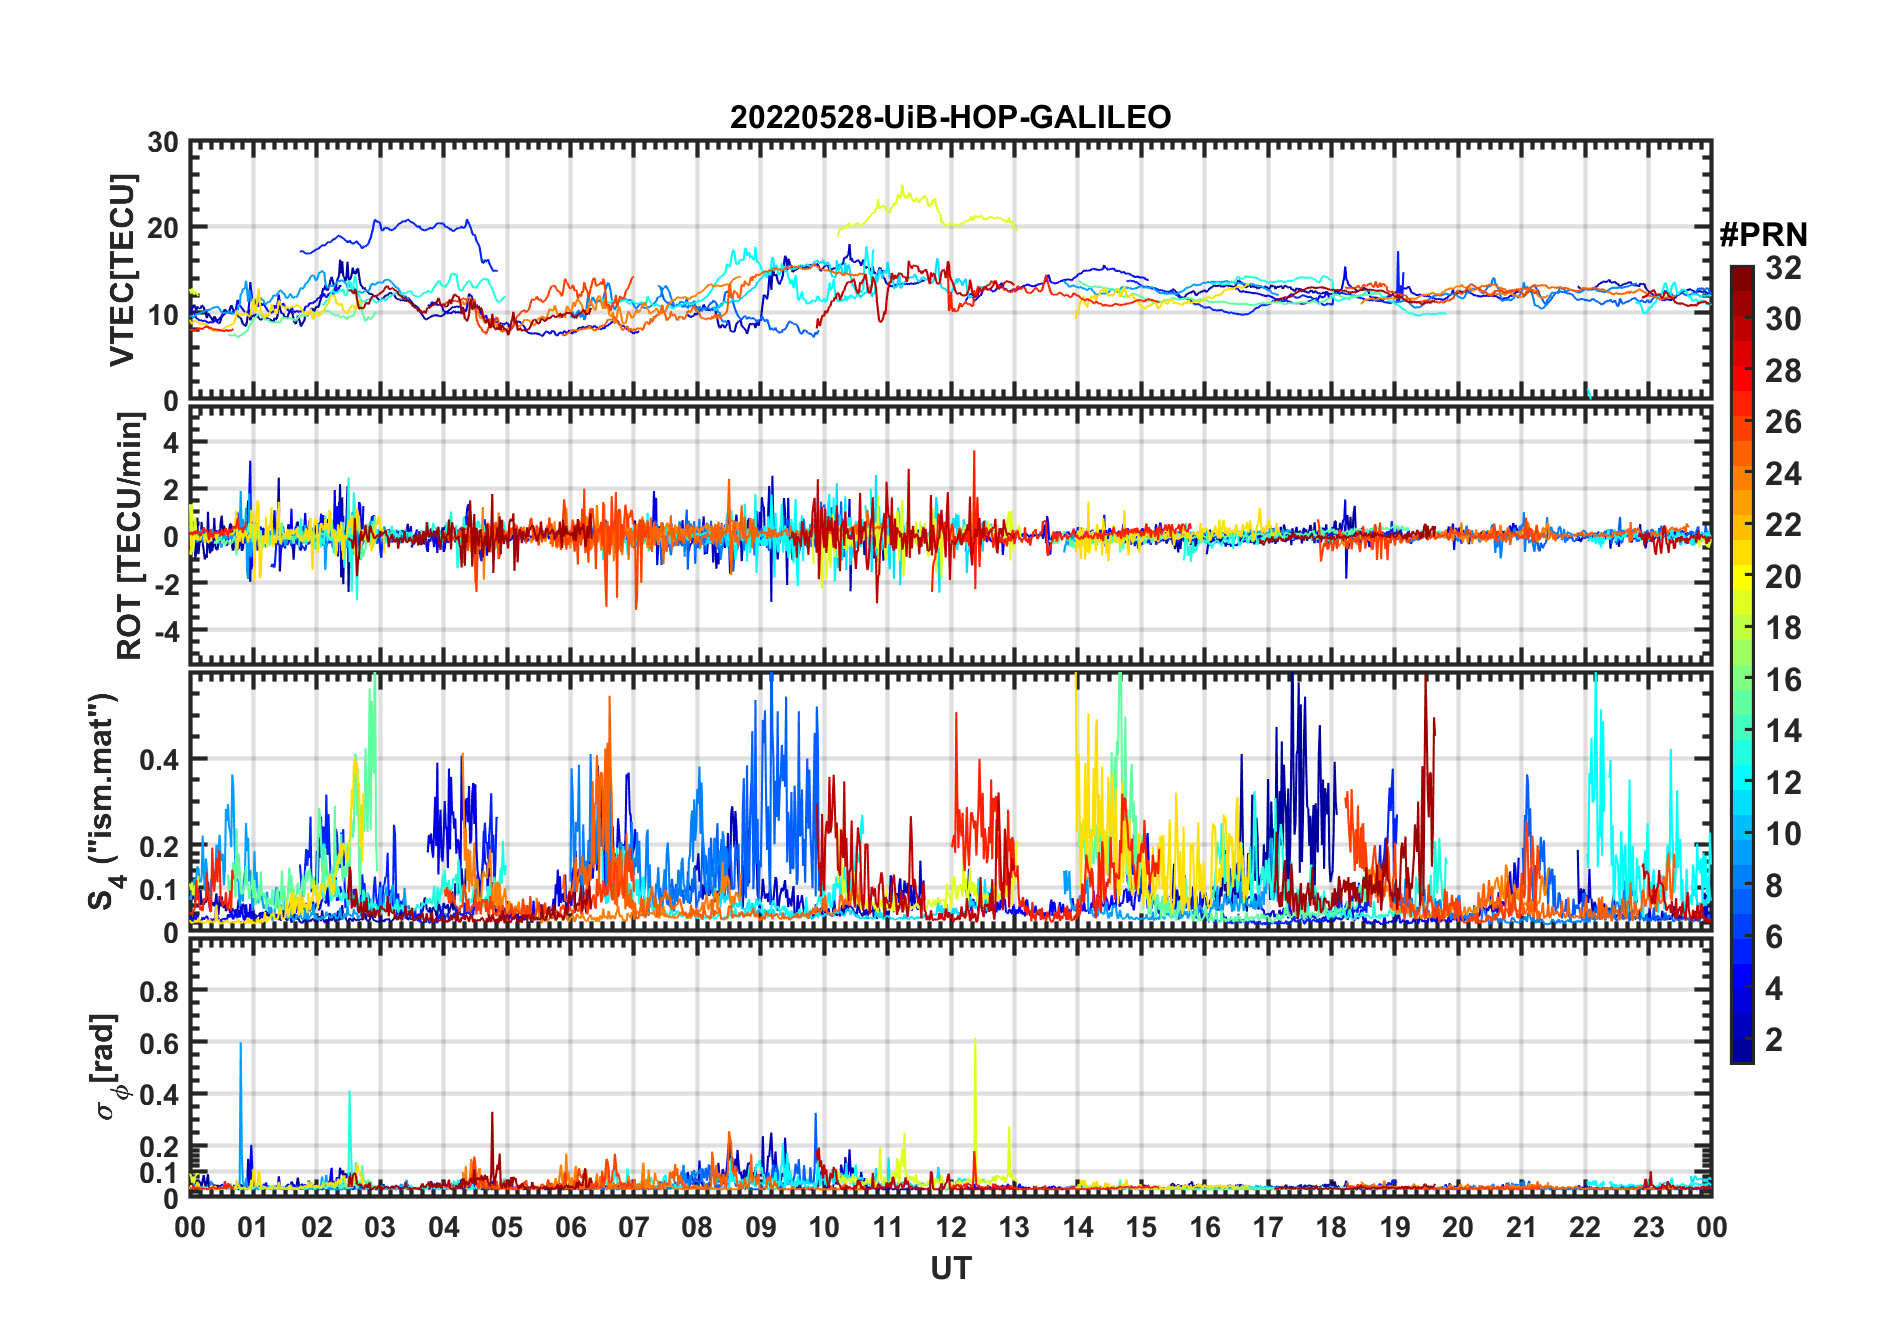The width and height of the screenshot is (1902, 1330).
Task: Click colorbar tick label 32
Action: (1783, 268)
